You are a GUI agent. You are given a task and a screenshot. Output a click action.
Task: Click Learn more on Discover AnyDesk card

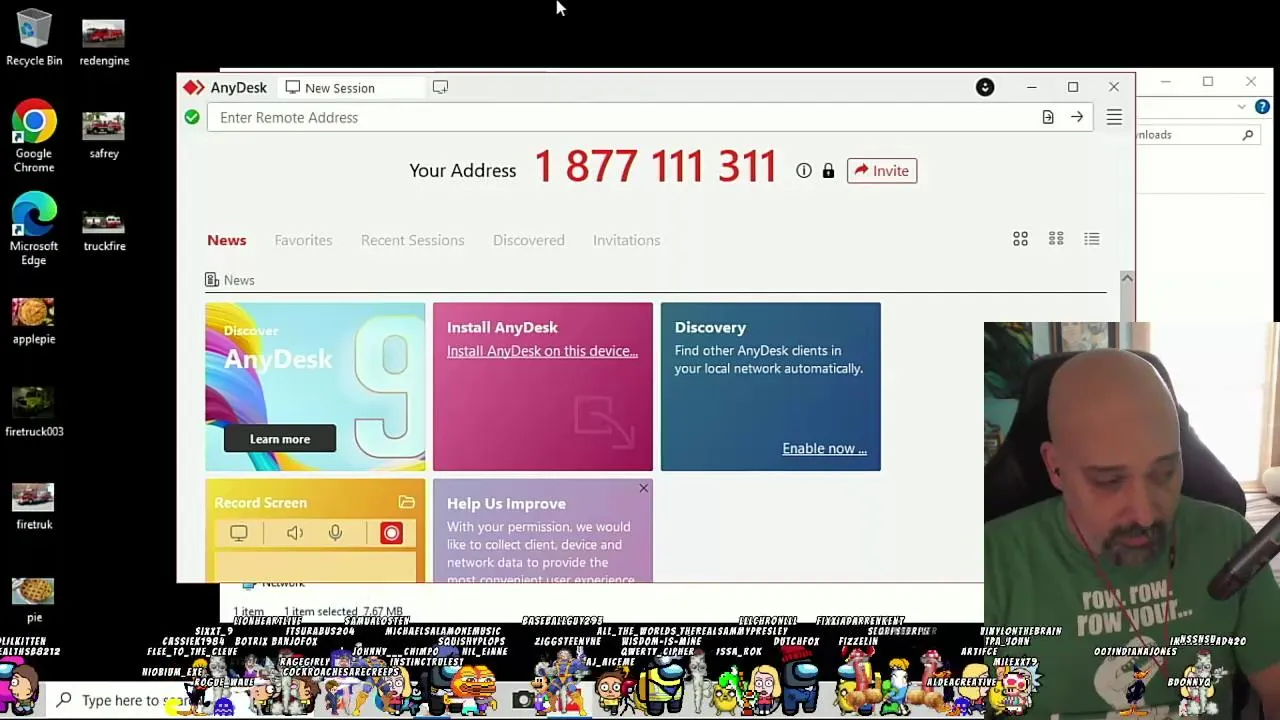[280, 439]
